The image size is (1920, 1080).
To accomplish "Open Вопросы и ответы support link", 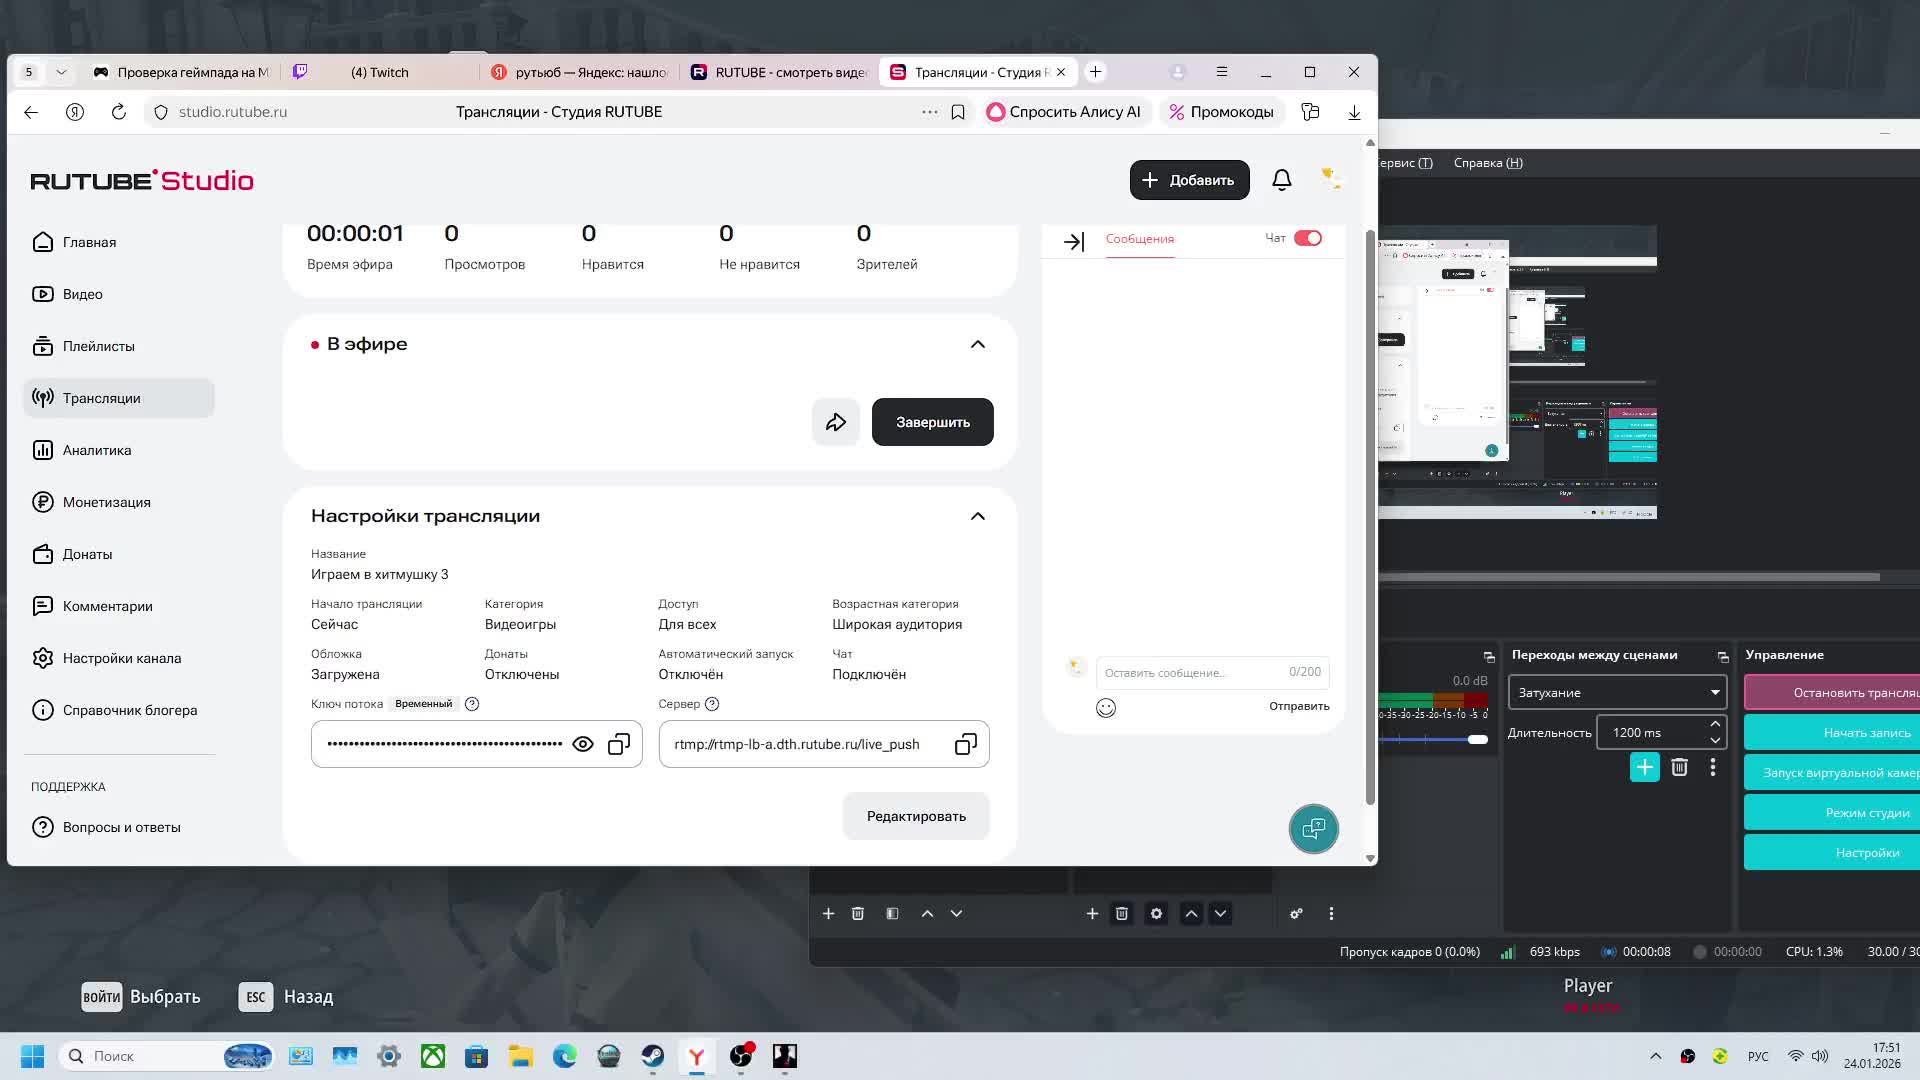I will click(x=119, y=827).
